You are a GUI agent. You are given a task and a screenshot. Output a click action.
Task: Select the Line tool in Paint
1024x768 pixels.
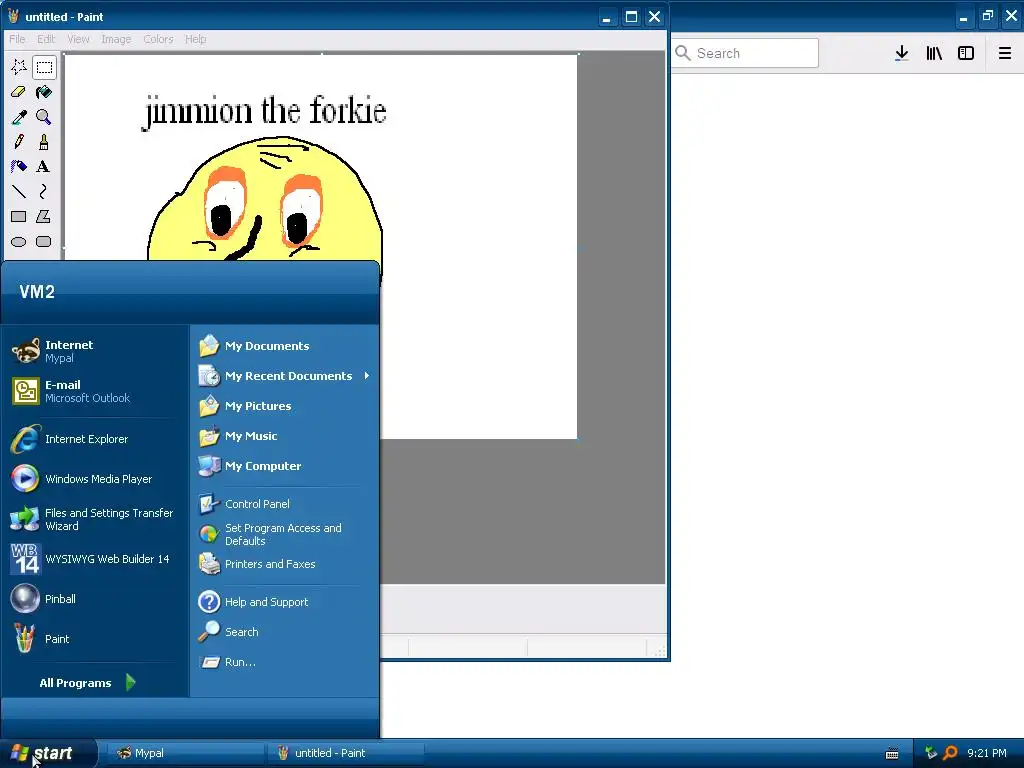(18, 191)
